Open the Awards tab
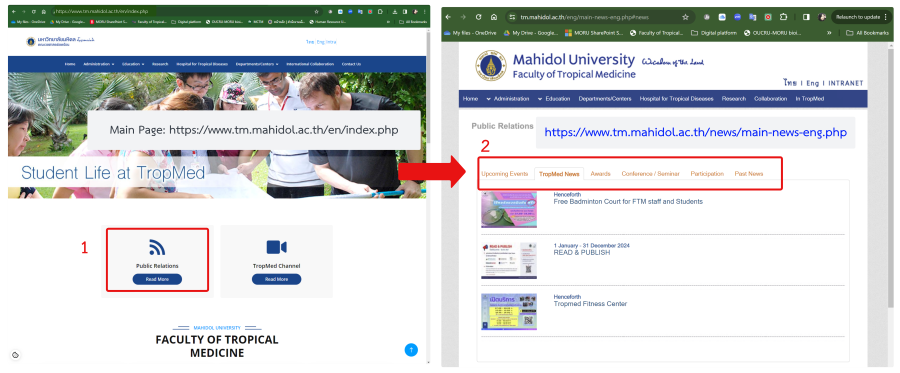 pyautogui.click(x=600, y=174)
